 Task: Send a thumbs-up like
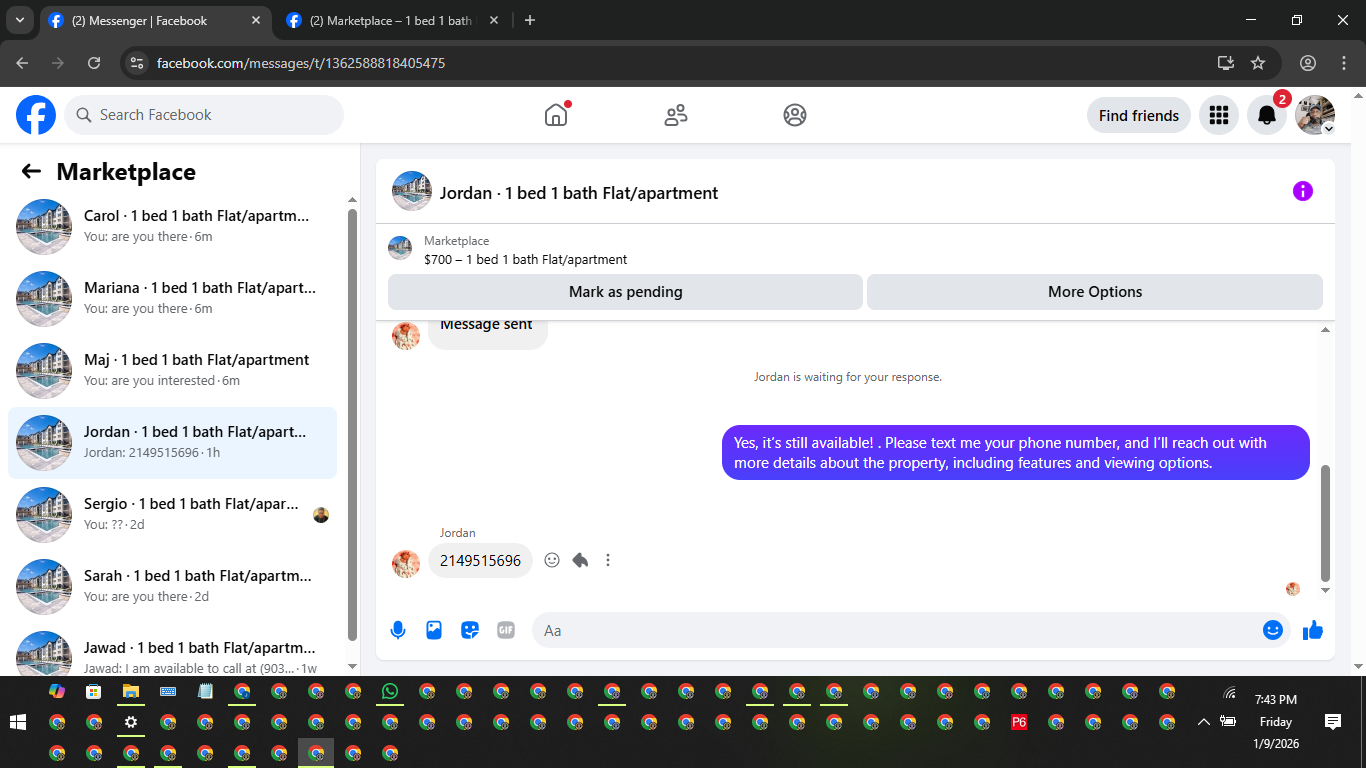(1313, 630)
